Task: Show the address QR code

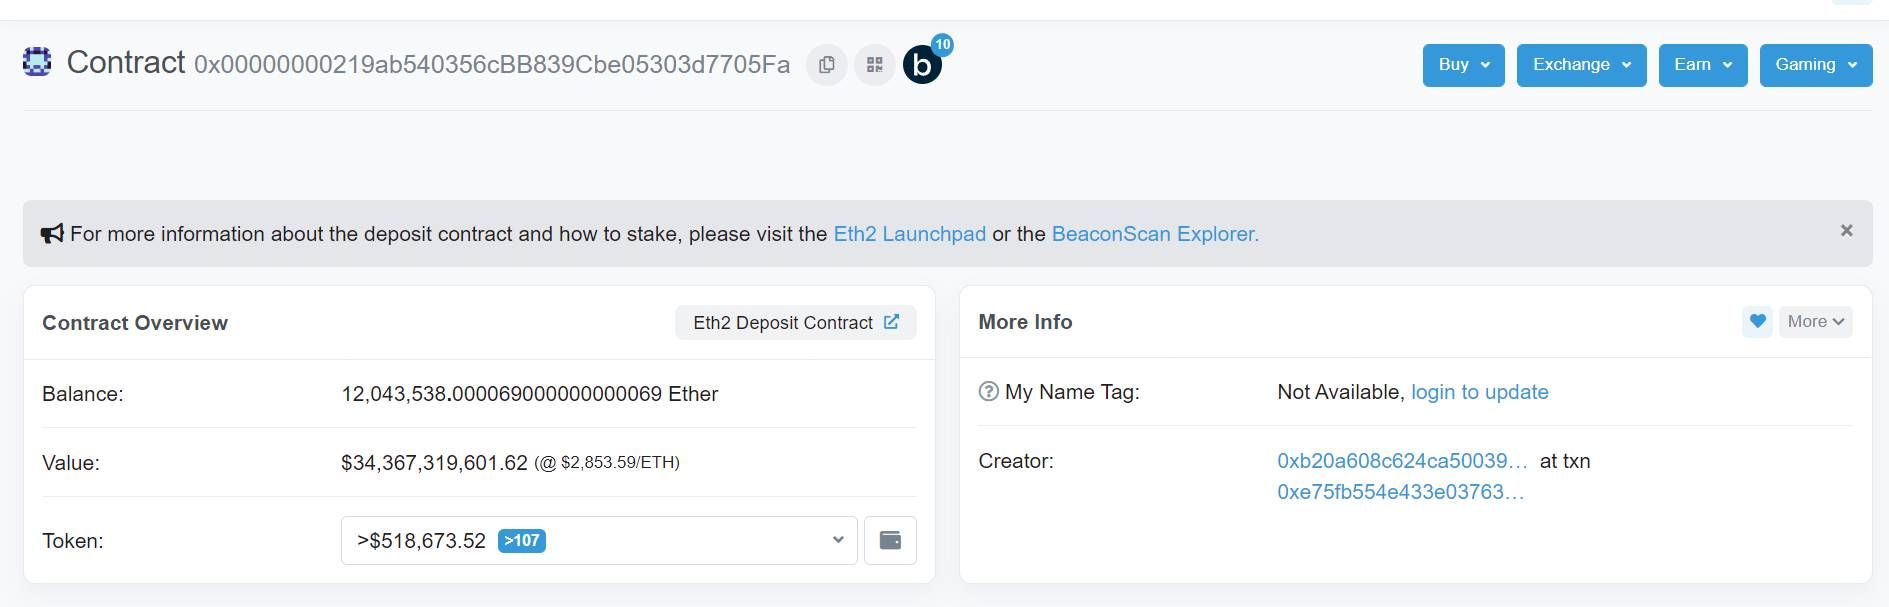Action: click(874, 65)
